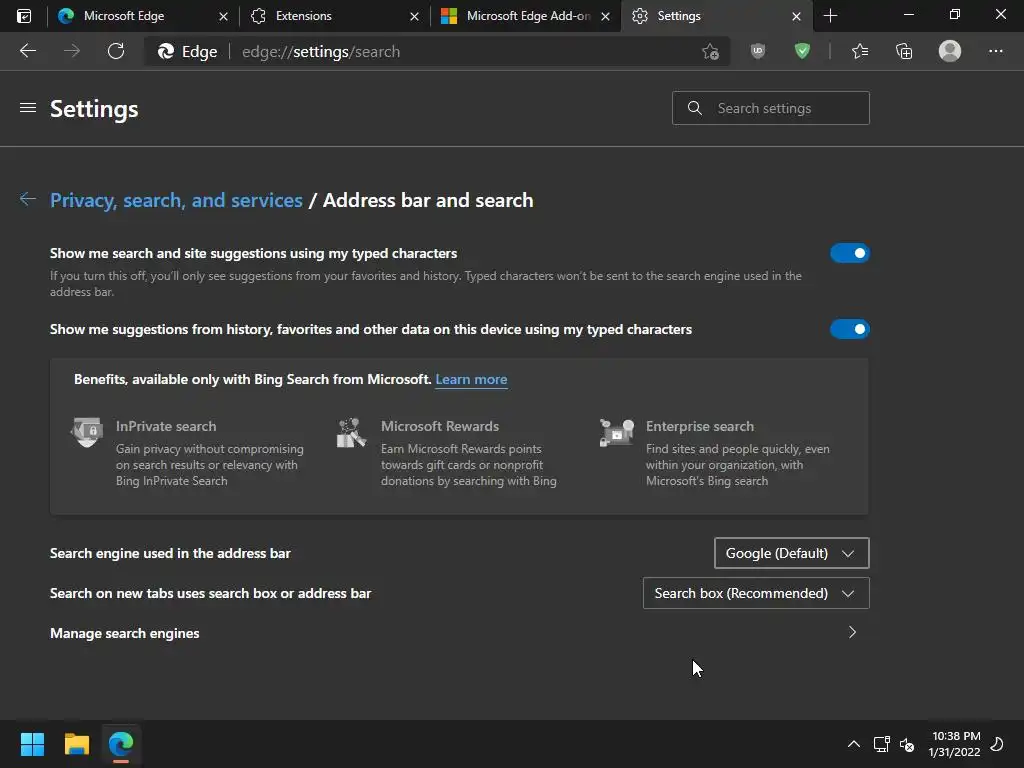Click the Microsoft Rewards heading
This screenshot has width=1024, height=768.
[440, 426]
